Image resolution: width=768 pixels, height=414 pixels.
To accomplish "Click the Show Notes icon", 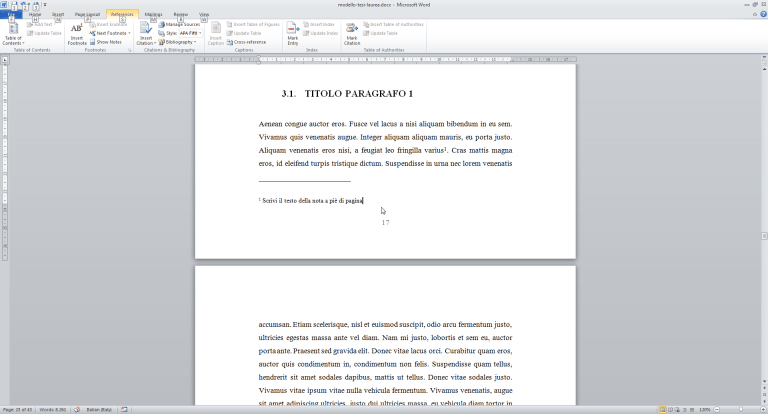I will [92, 42].
